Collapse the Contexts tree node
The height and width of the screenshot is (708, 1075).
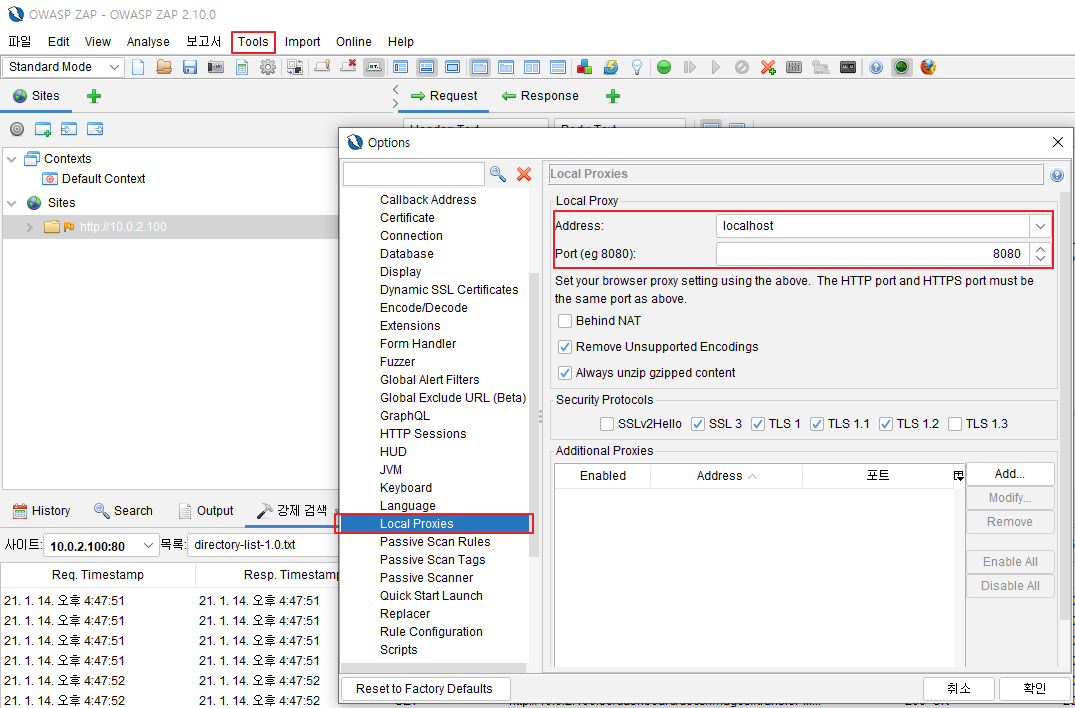pyautogui.click(x=12, y=159)
